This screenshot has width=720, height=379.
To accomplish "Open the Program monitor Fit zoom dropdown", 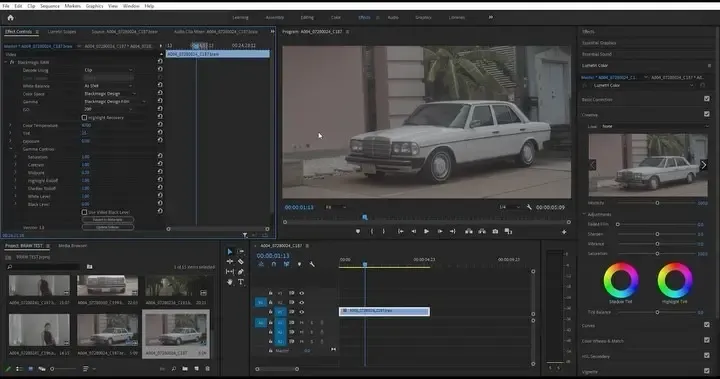I will coord(336,207).
